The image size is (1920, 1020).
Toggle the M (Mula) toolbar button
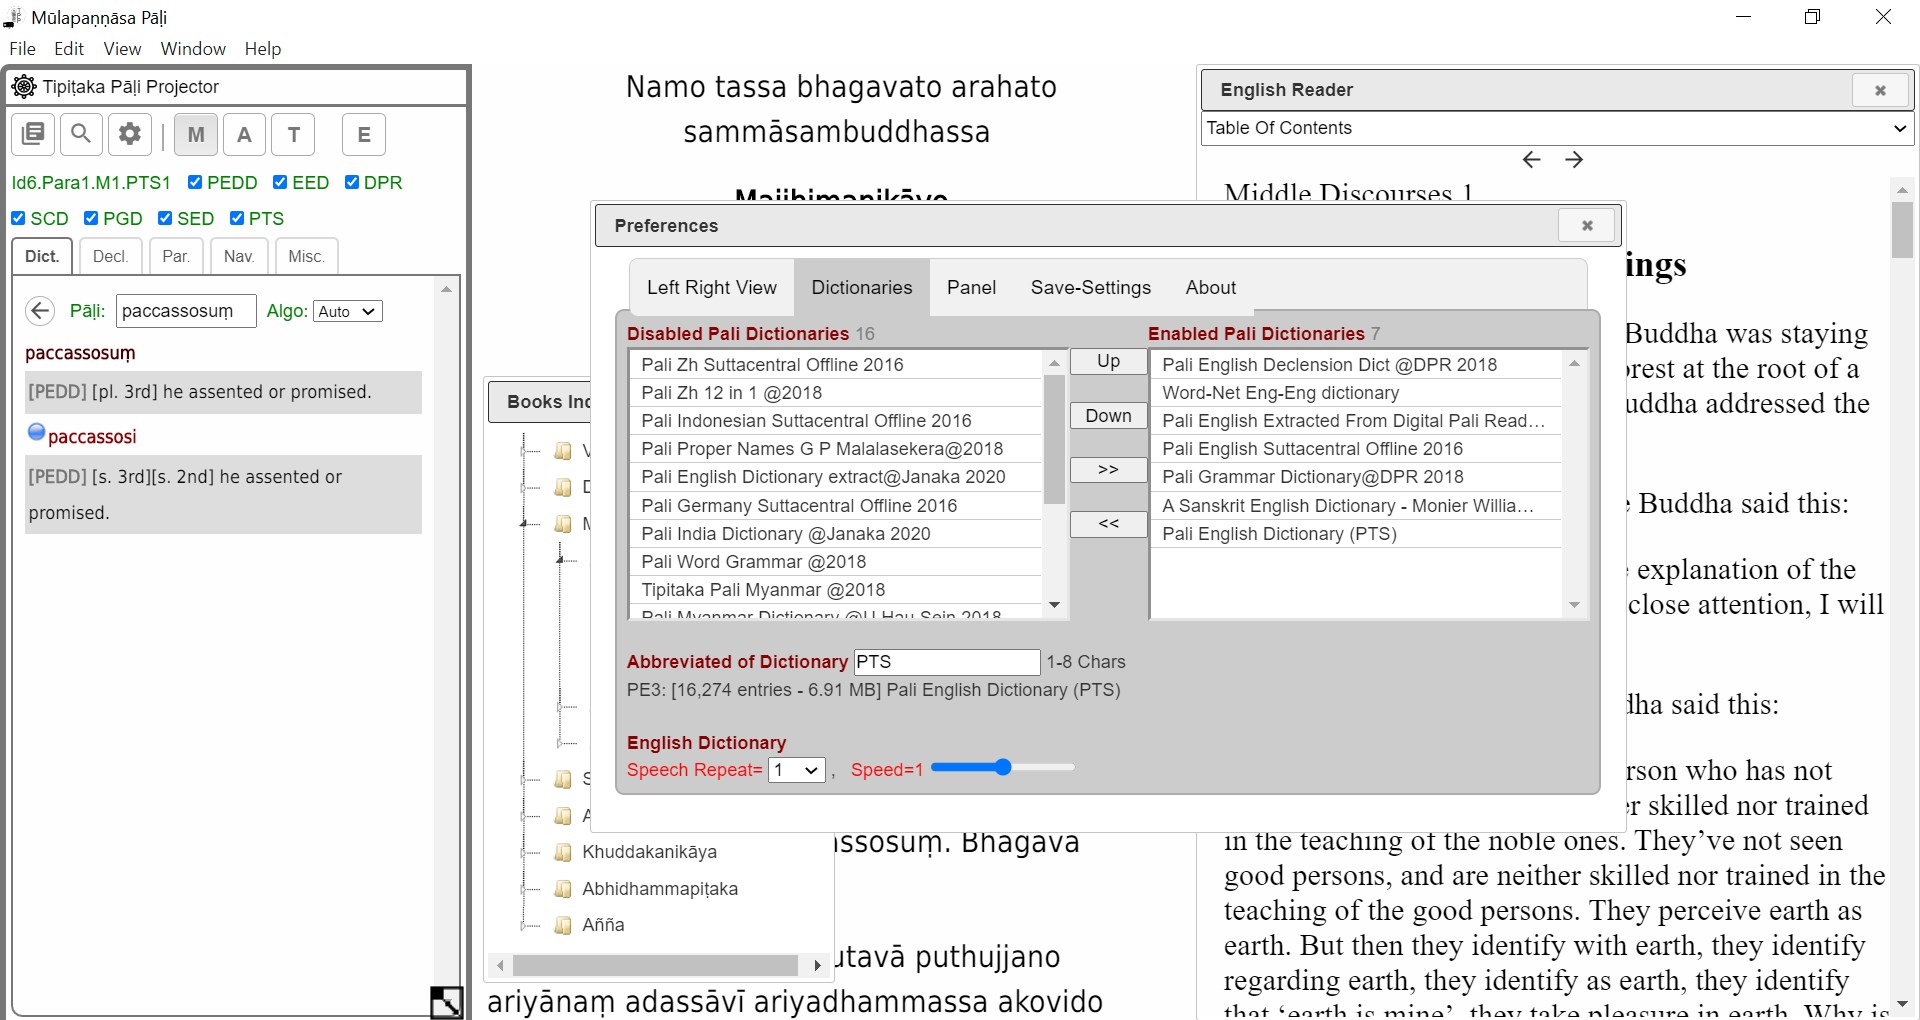click(x=196, y=134)
